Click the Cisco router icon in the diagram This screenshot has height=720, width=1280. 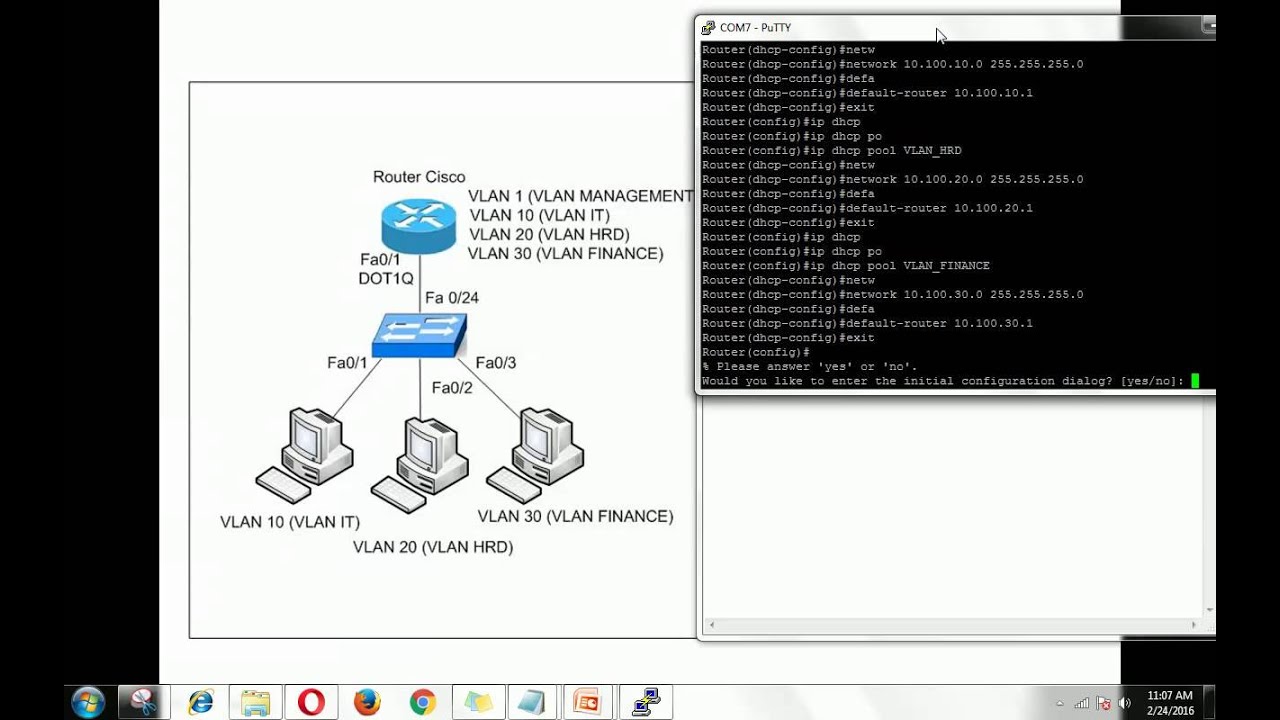point(418,226)
